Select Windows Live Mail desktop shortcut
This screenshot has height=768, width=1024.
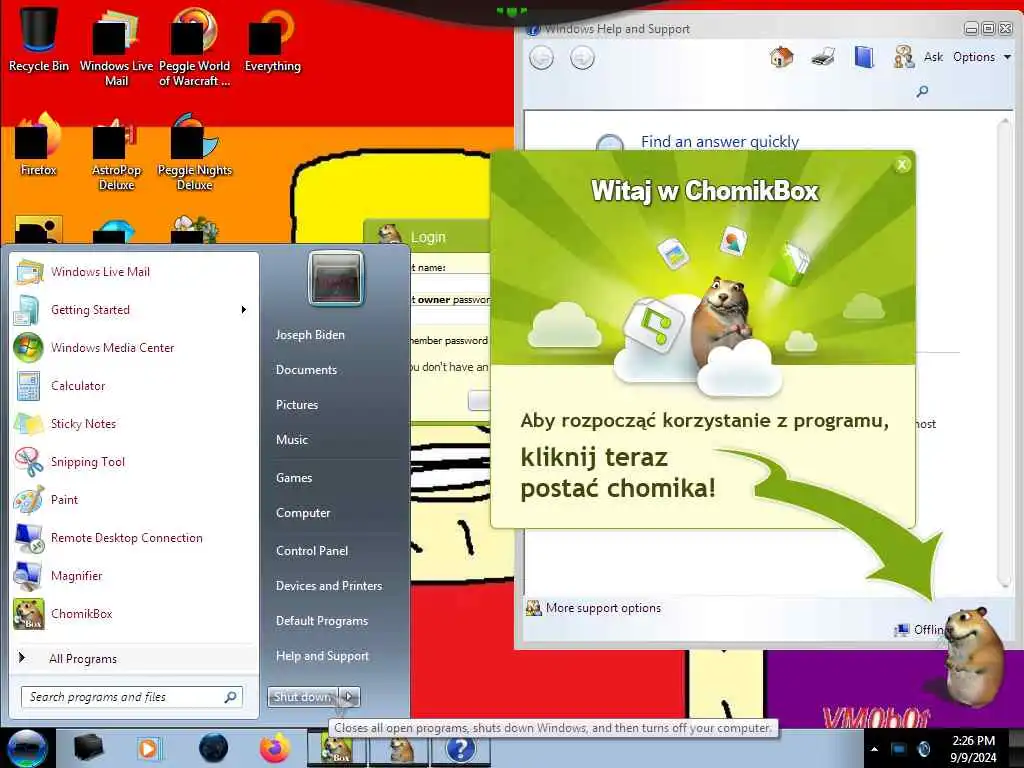coord(116,47)
